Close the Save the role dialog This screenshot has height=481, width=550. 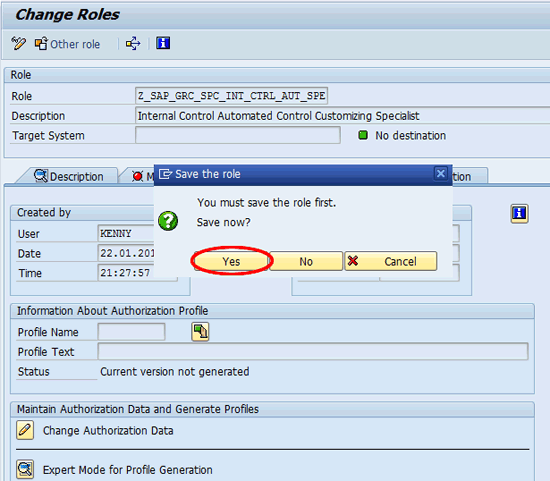441,173
